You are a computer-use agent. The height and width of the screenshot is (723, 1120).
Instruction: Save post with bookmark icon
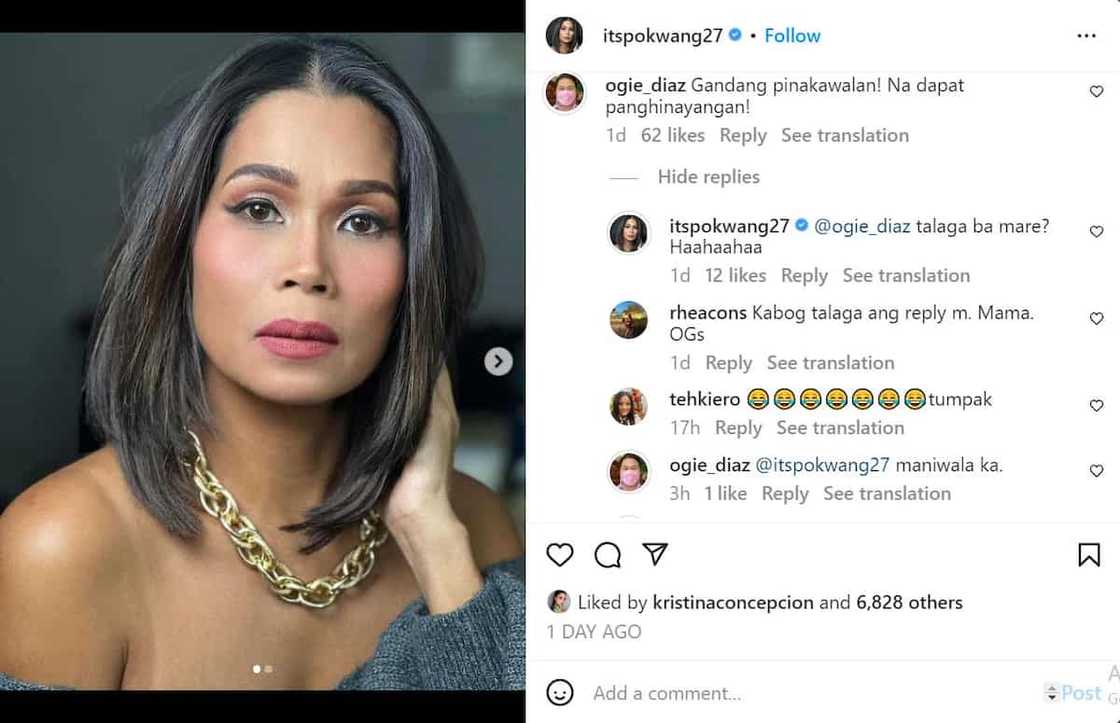[x=1089, y=555]
